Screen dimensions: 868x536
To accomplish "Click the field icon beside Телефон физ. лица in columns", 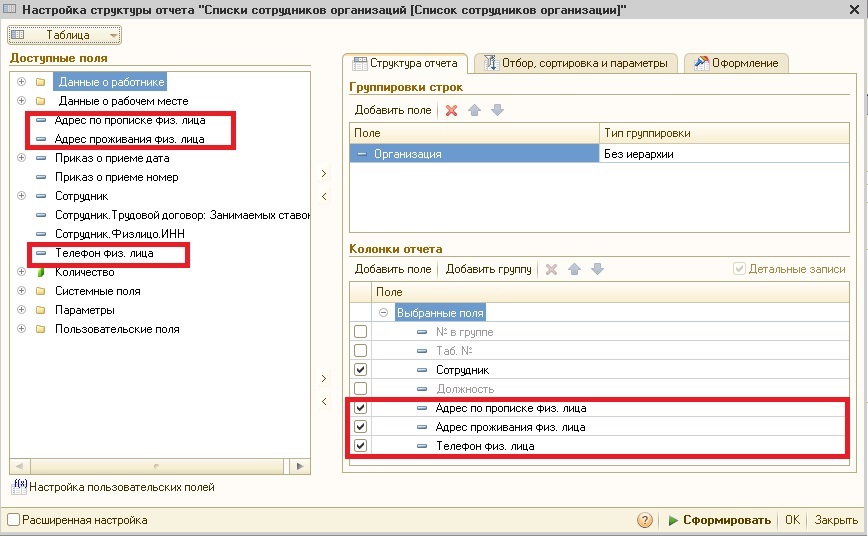I will 422,446.
